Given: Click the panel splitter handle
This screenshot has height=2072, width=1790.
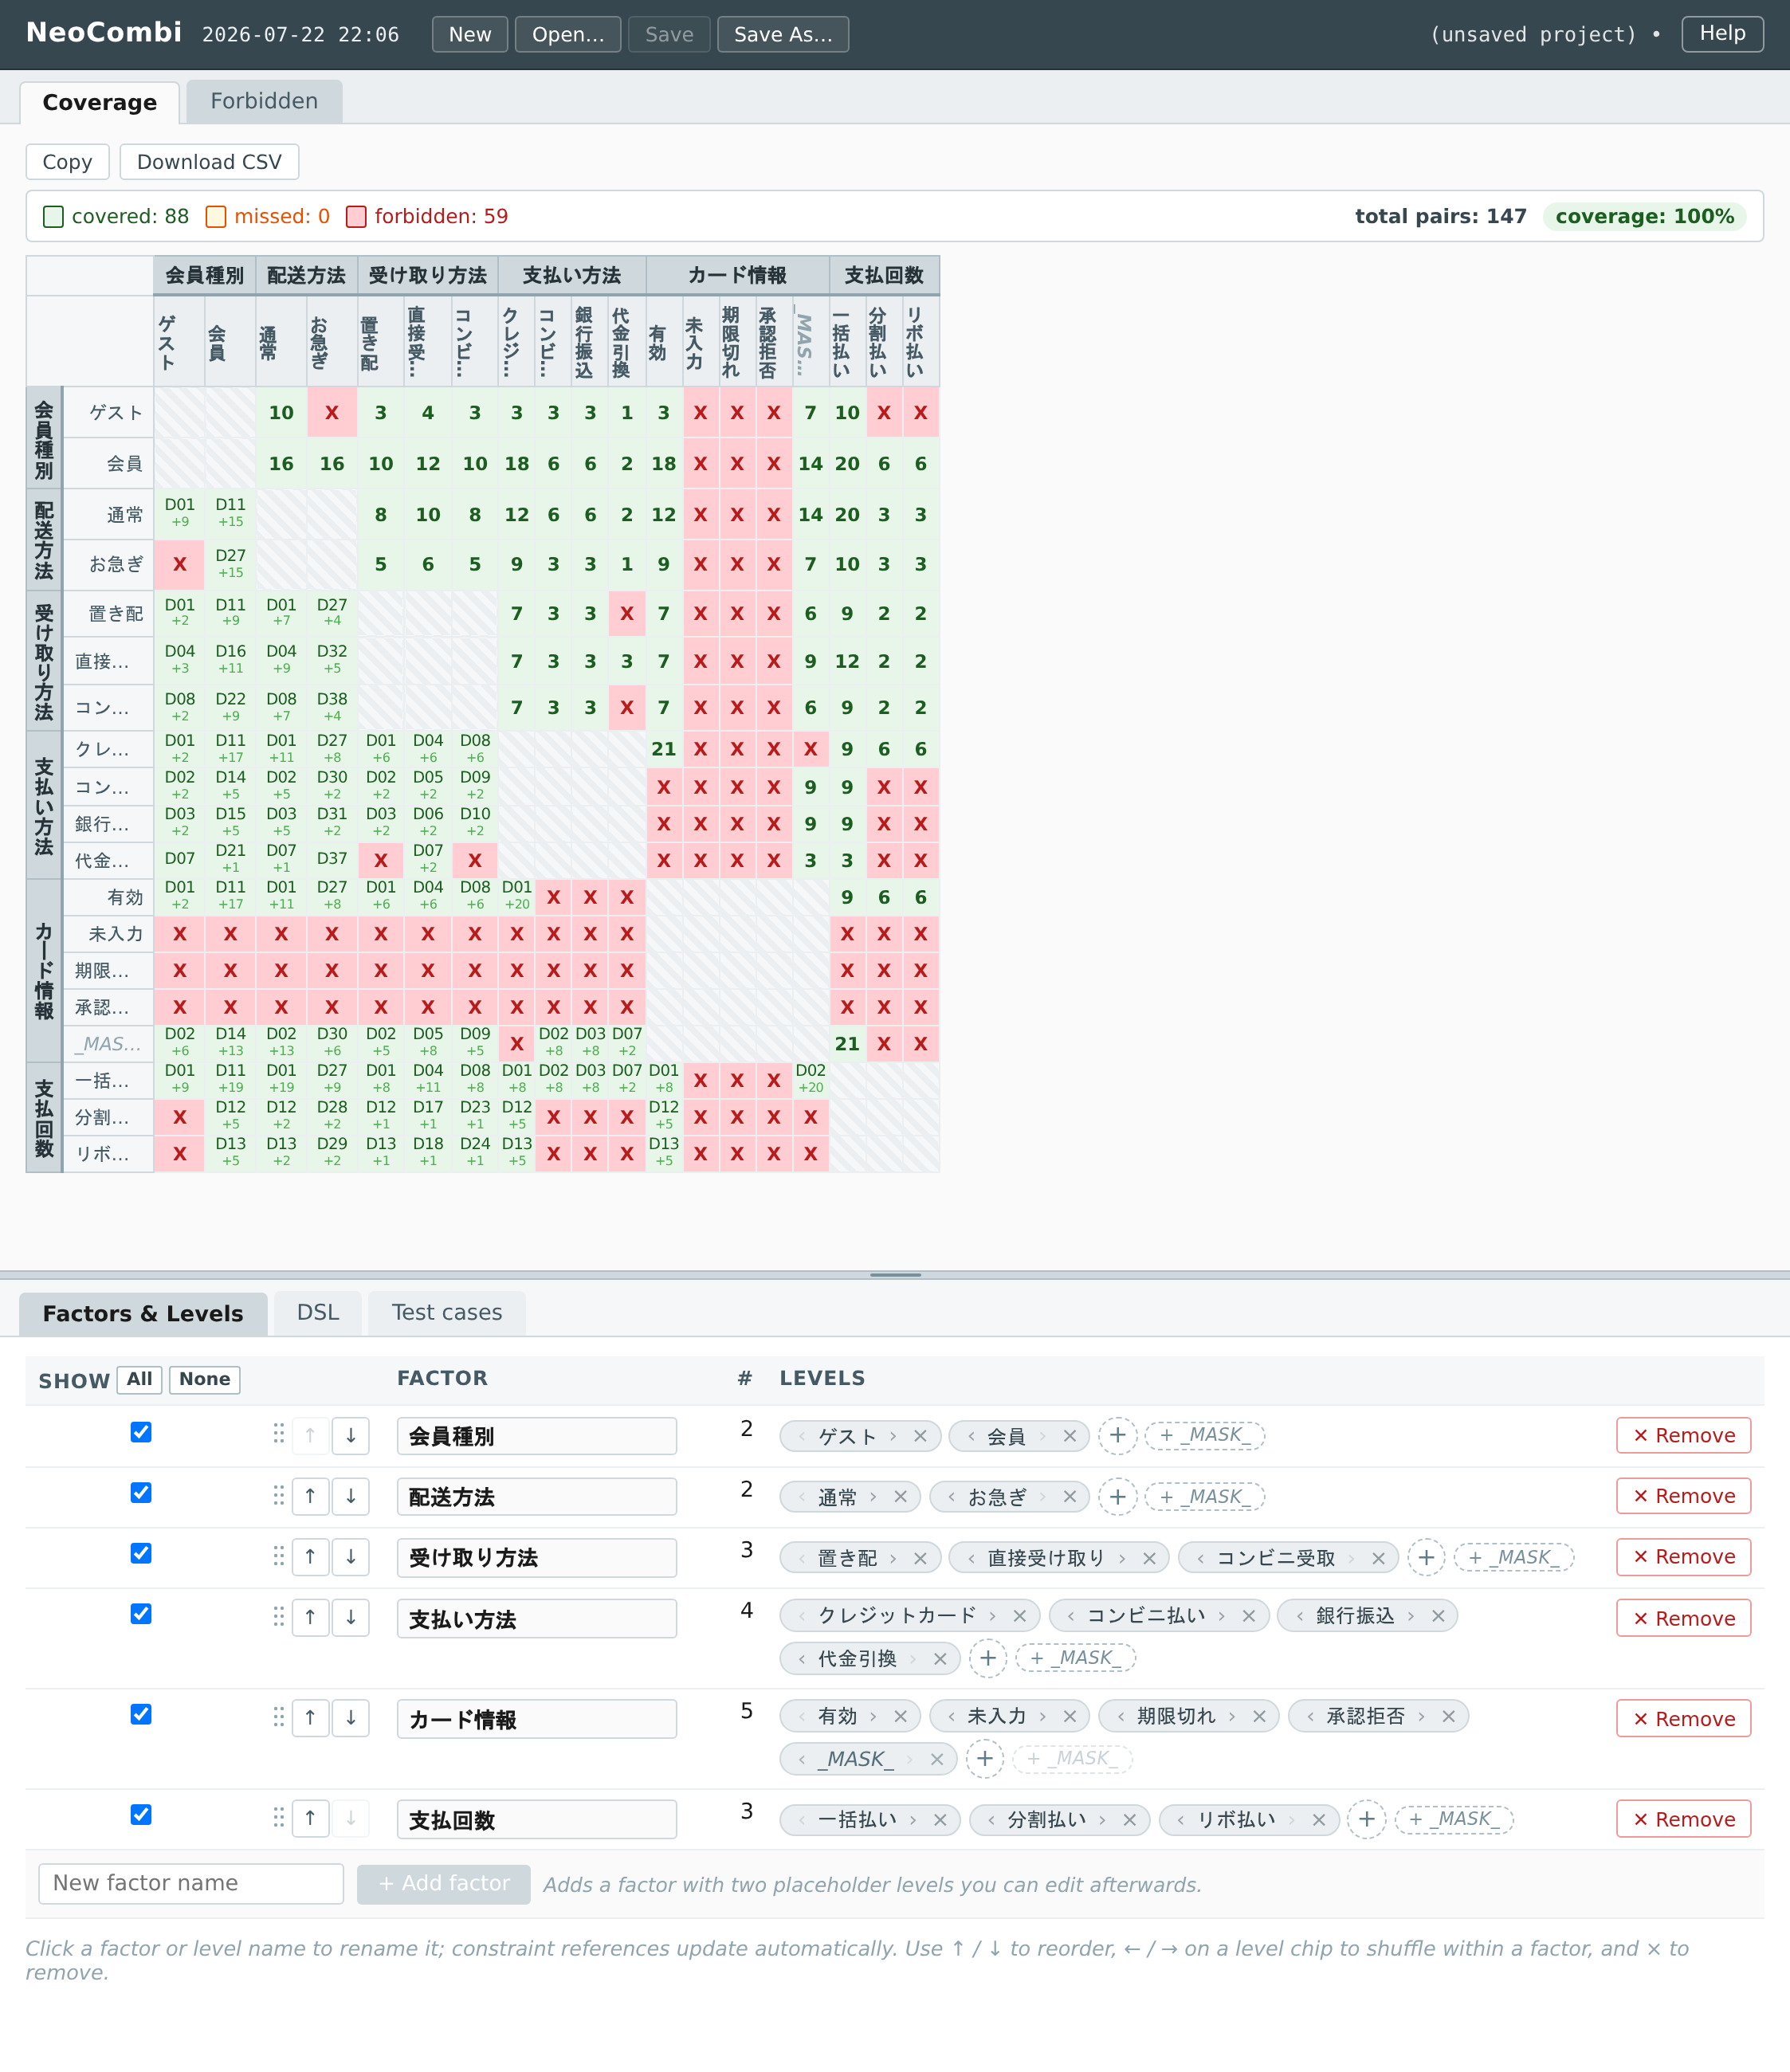Looking at the screenshot, I should pyautogui.click(x=895, y=1275).
